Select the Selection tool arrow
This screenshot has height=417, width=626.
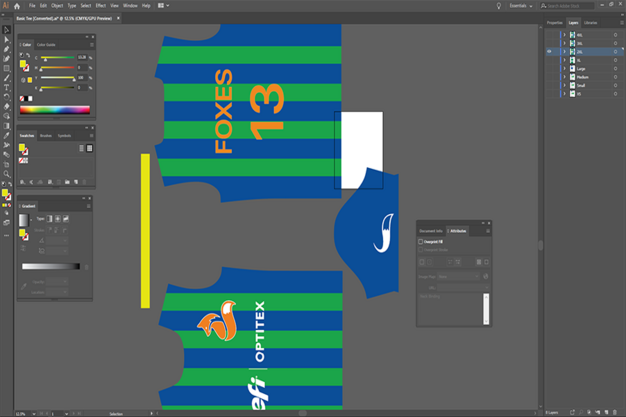point(6,29)
